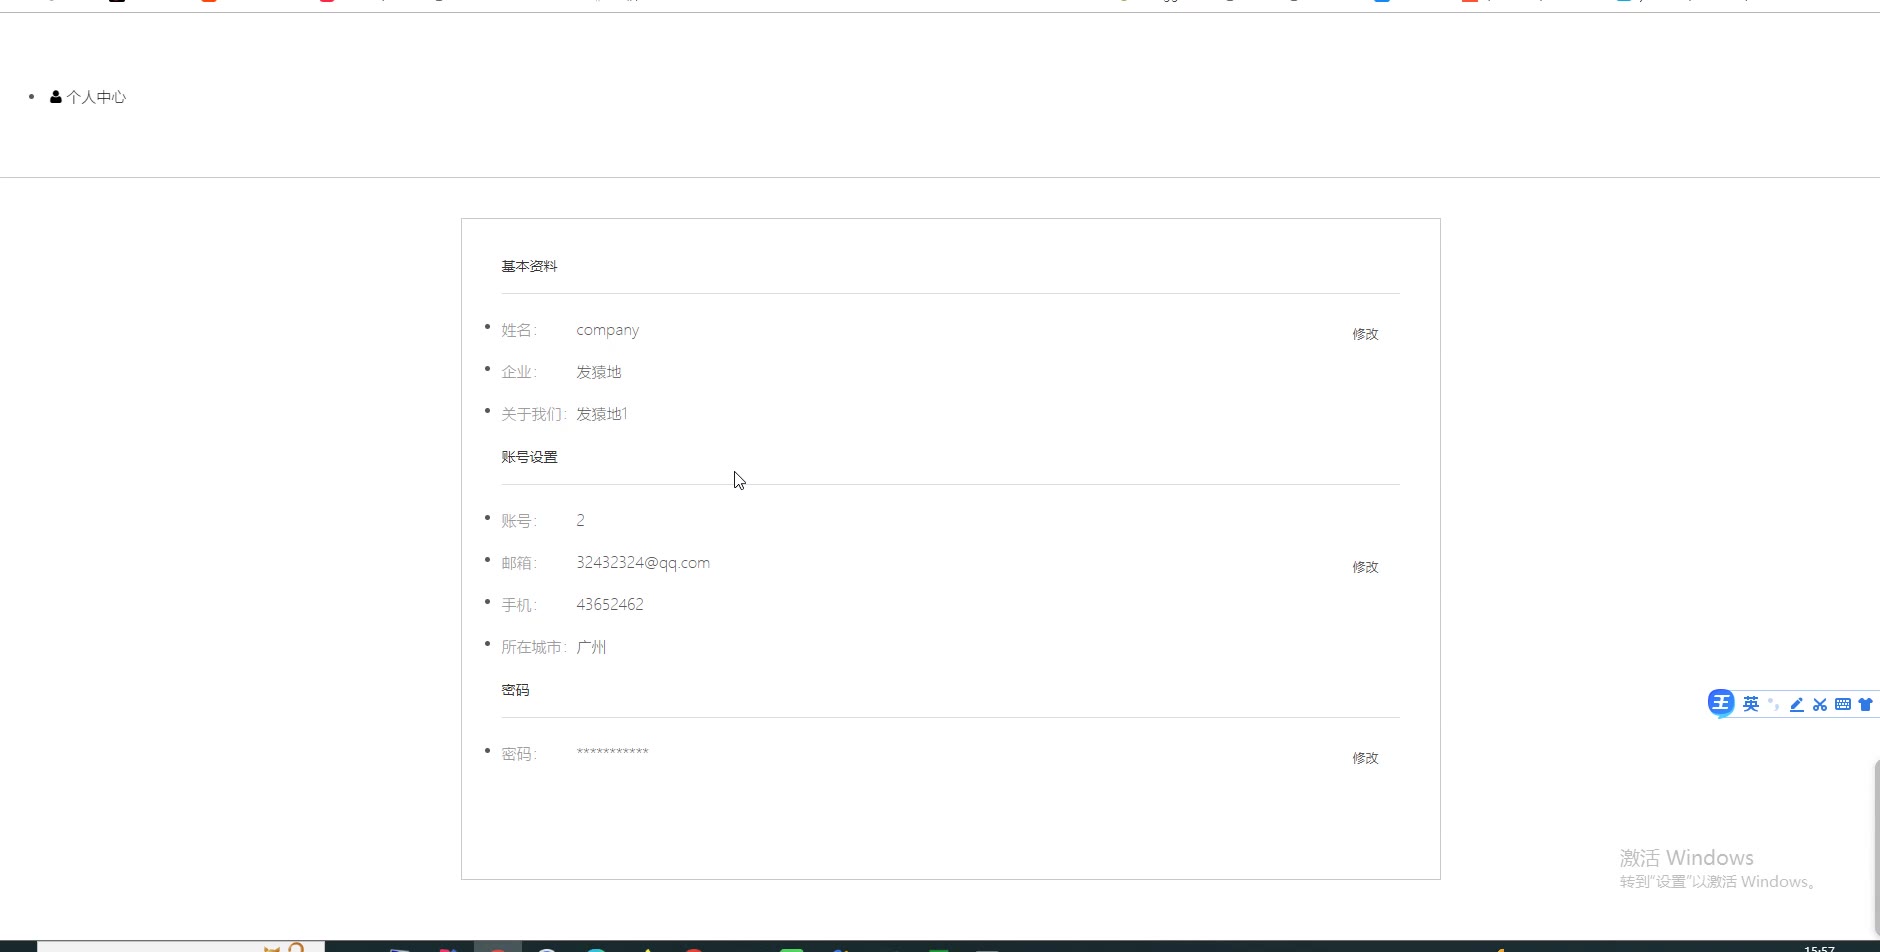1880x952 pixels.
Task: Click the 所在城市 field label
Action: 534,647
